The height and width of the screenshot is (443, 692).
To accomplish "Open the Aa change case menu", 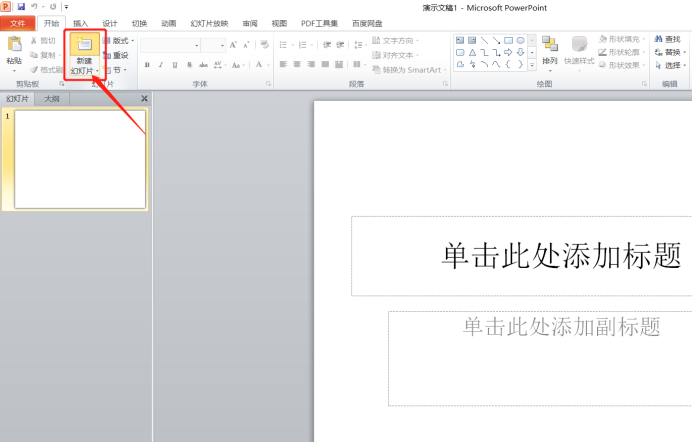I will pyautogui.click(x=237, y=65).
